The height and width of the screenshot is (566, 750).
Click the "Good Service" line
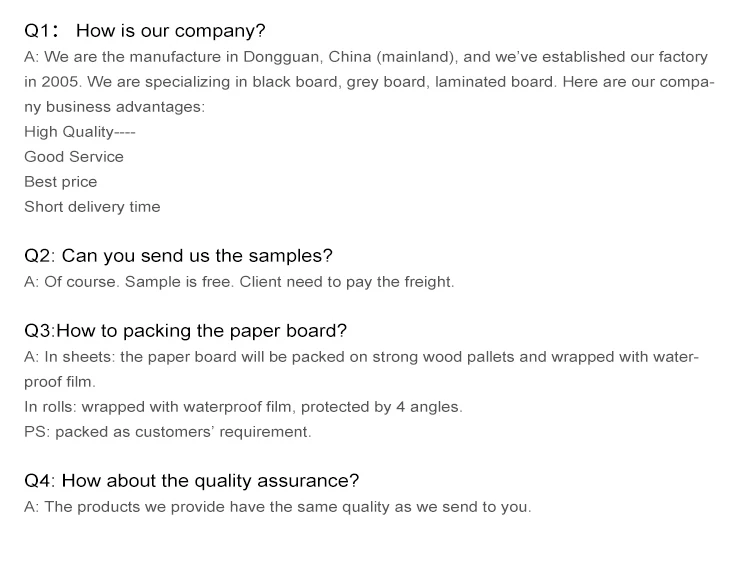(74, 157)
